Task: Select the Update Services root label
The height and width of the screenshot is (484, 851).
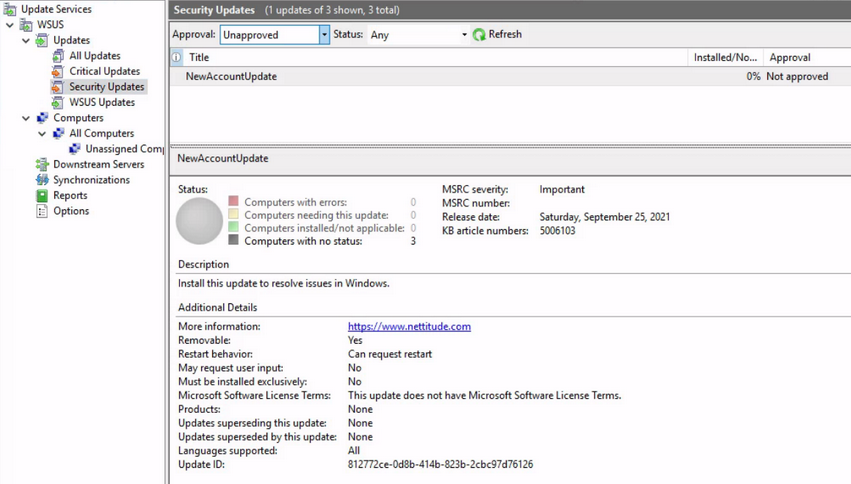Action: [56, 9]
